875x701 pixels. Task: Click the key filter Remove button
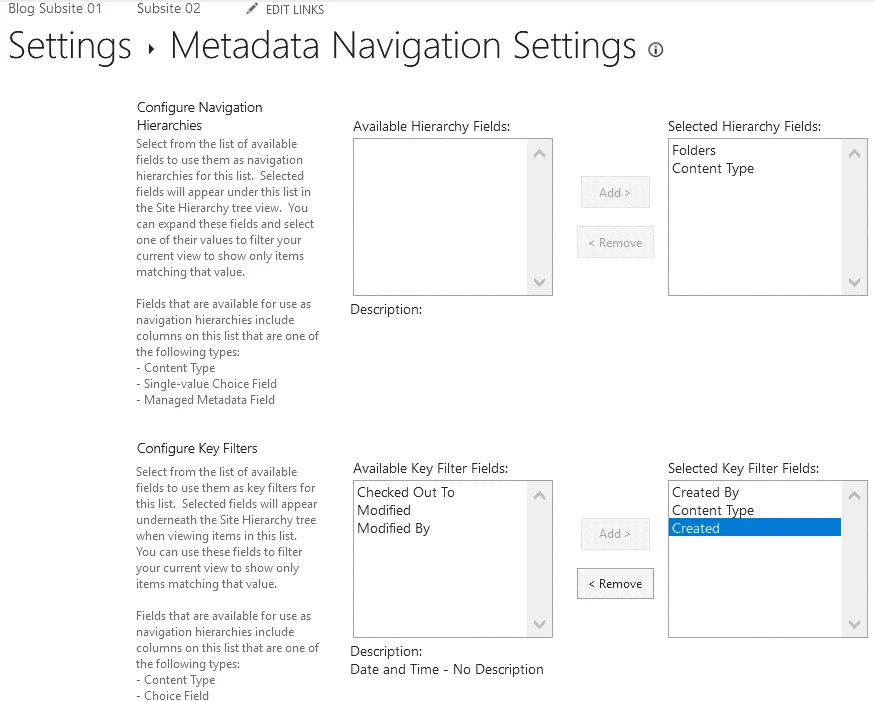pyautogui.click(x=614, y=583)
